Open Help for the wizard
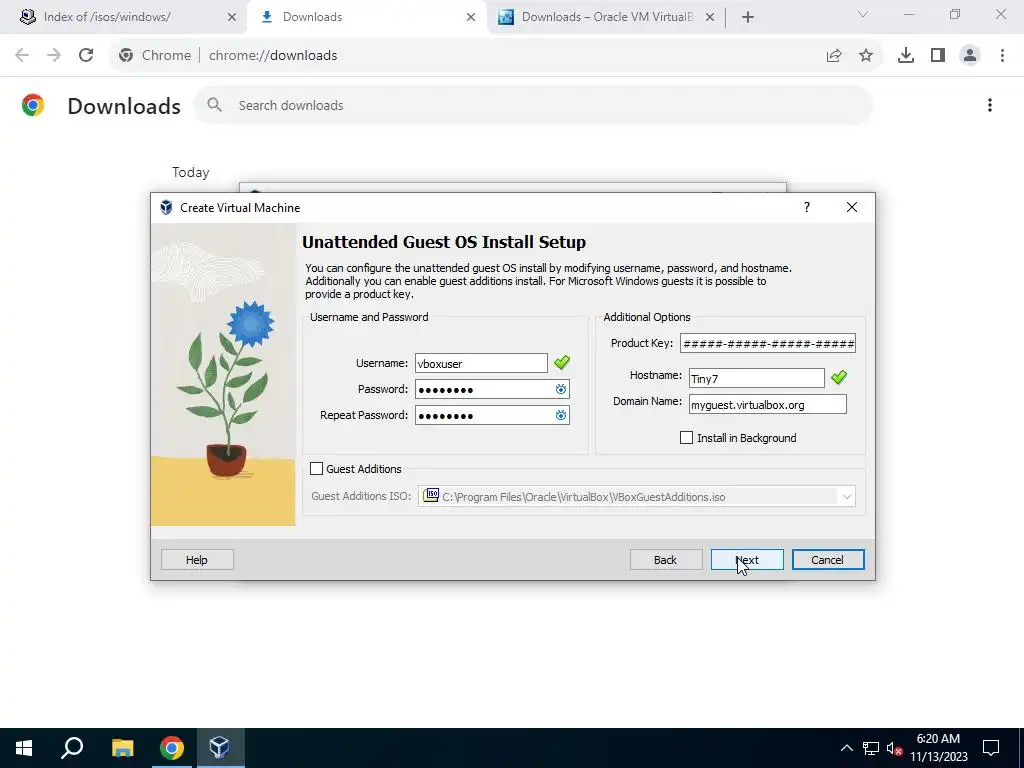Image resolution: width=1024 pixels, height=768 pixels. click(197, 560)
